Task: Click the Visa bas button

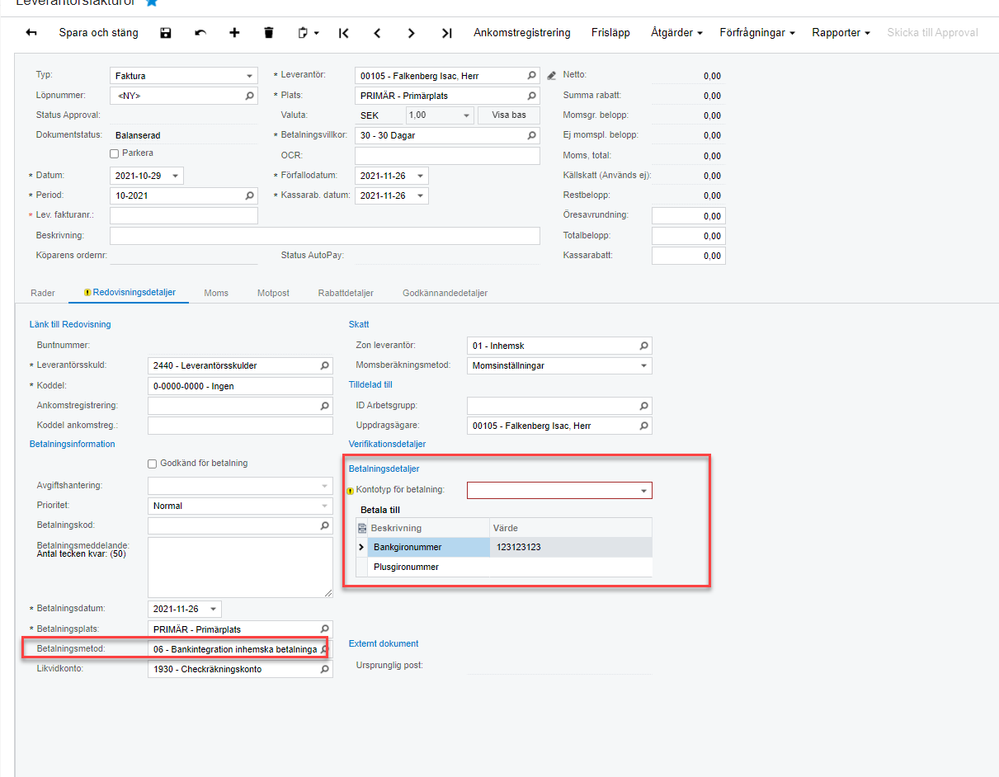Action: click(x=509, y=115)
